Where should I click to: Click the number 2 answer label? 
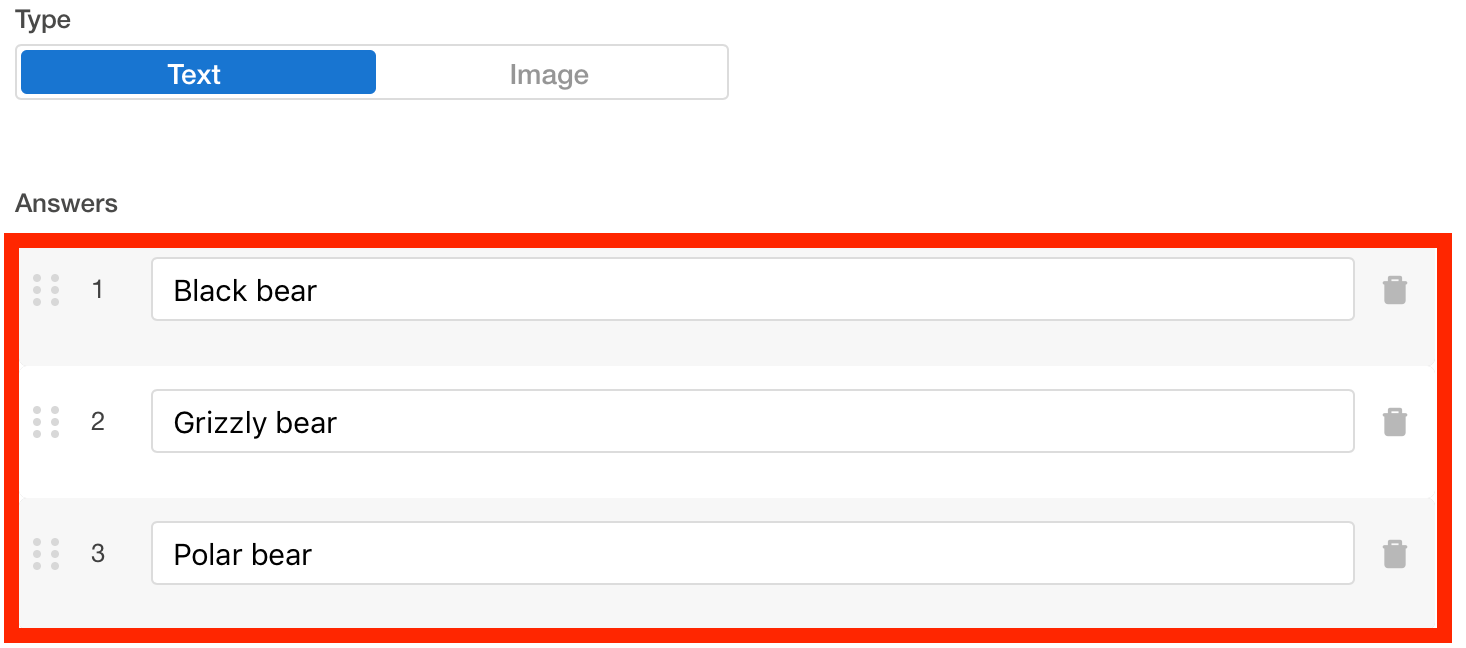point(97,422)
